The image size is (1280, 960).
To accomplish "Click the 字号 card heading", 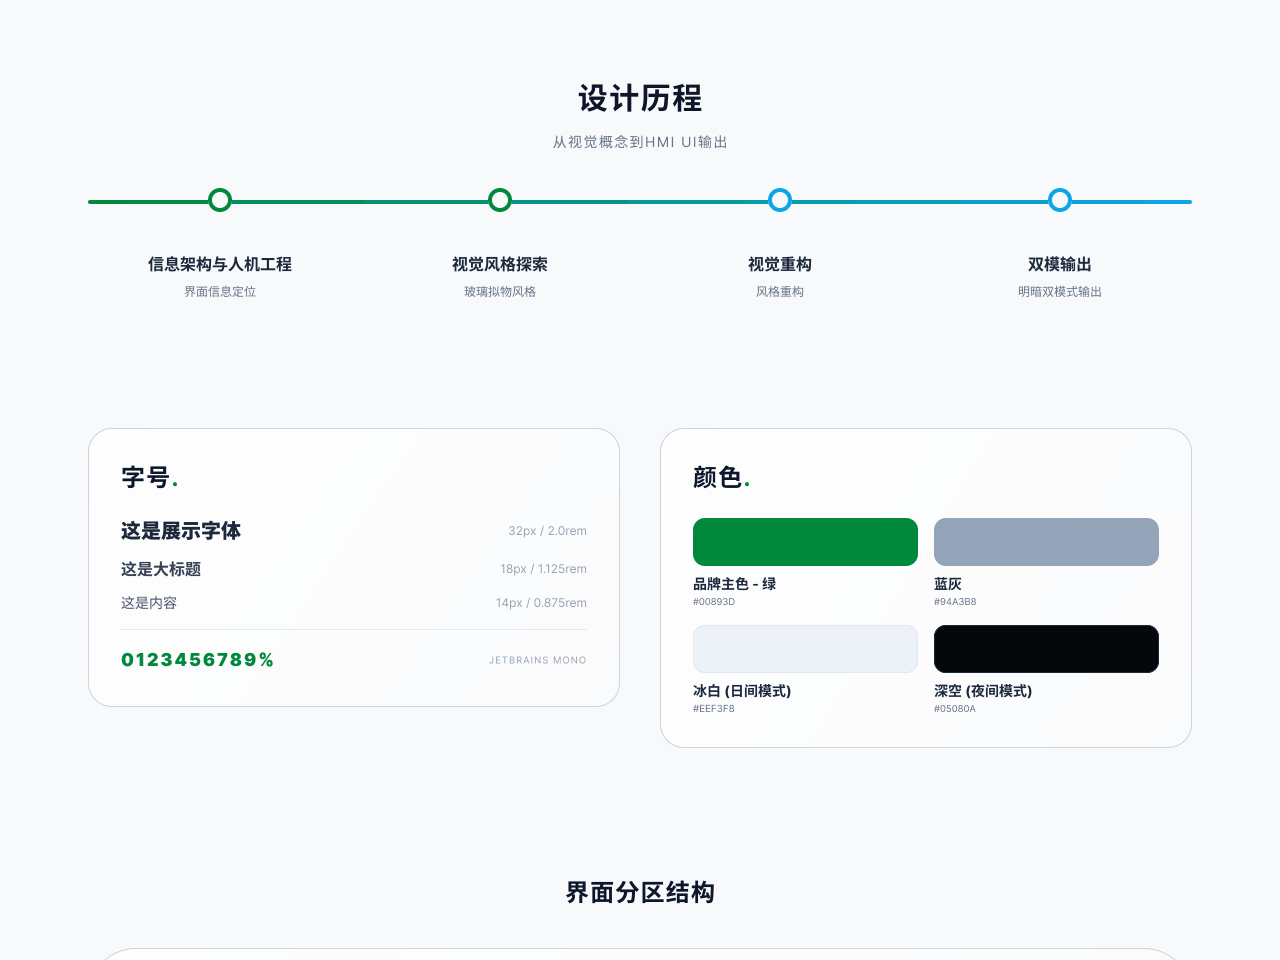I will (x=150, y=477).
